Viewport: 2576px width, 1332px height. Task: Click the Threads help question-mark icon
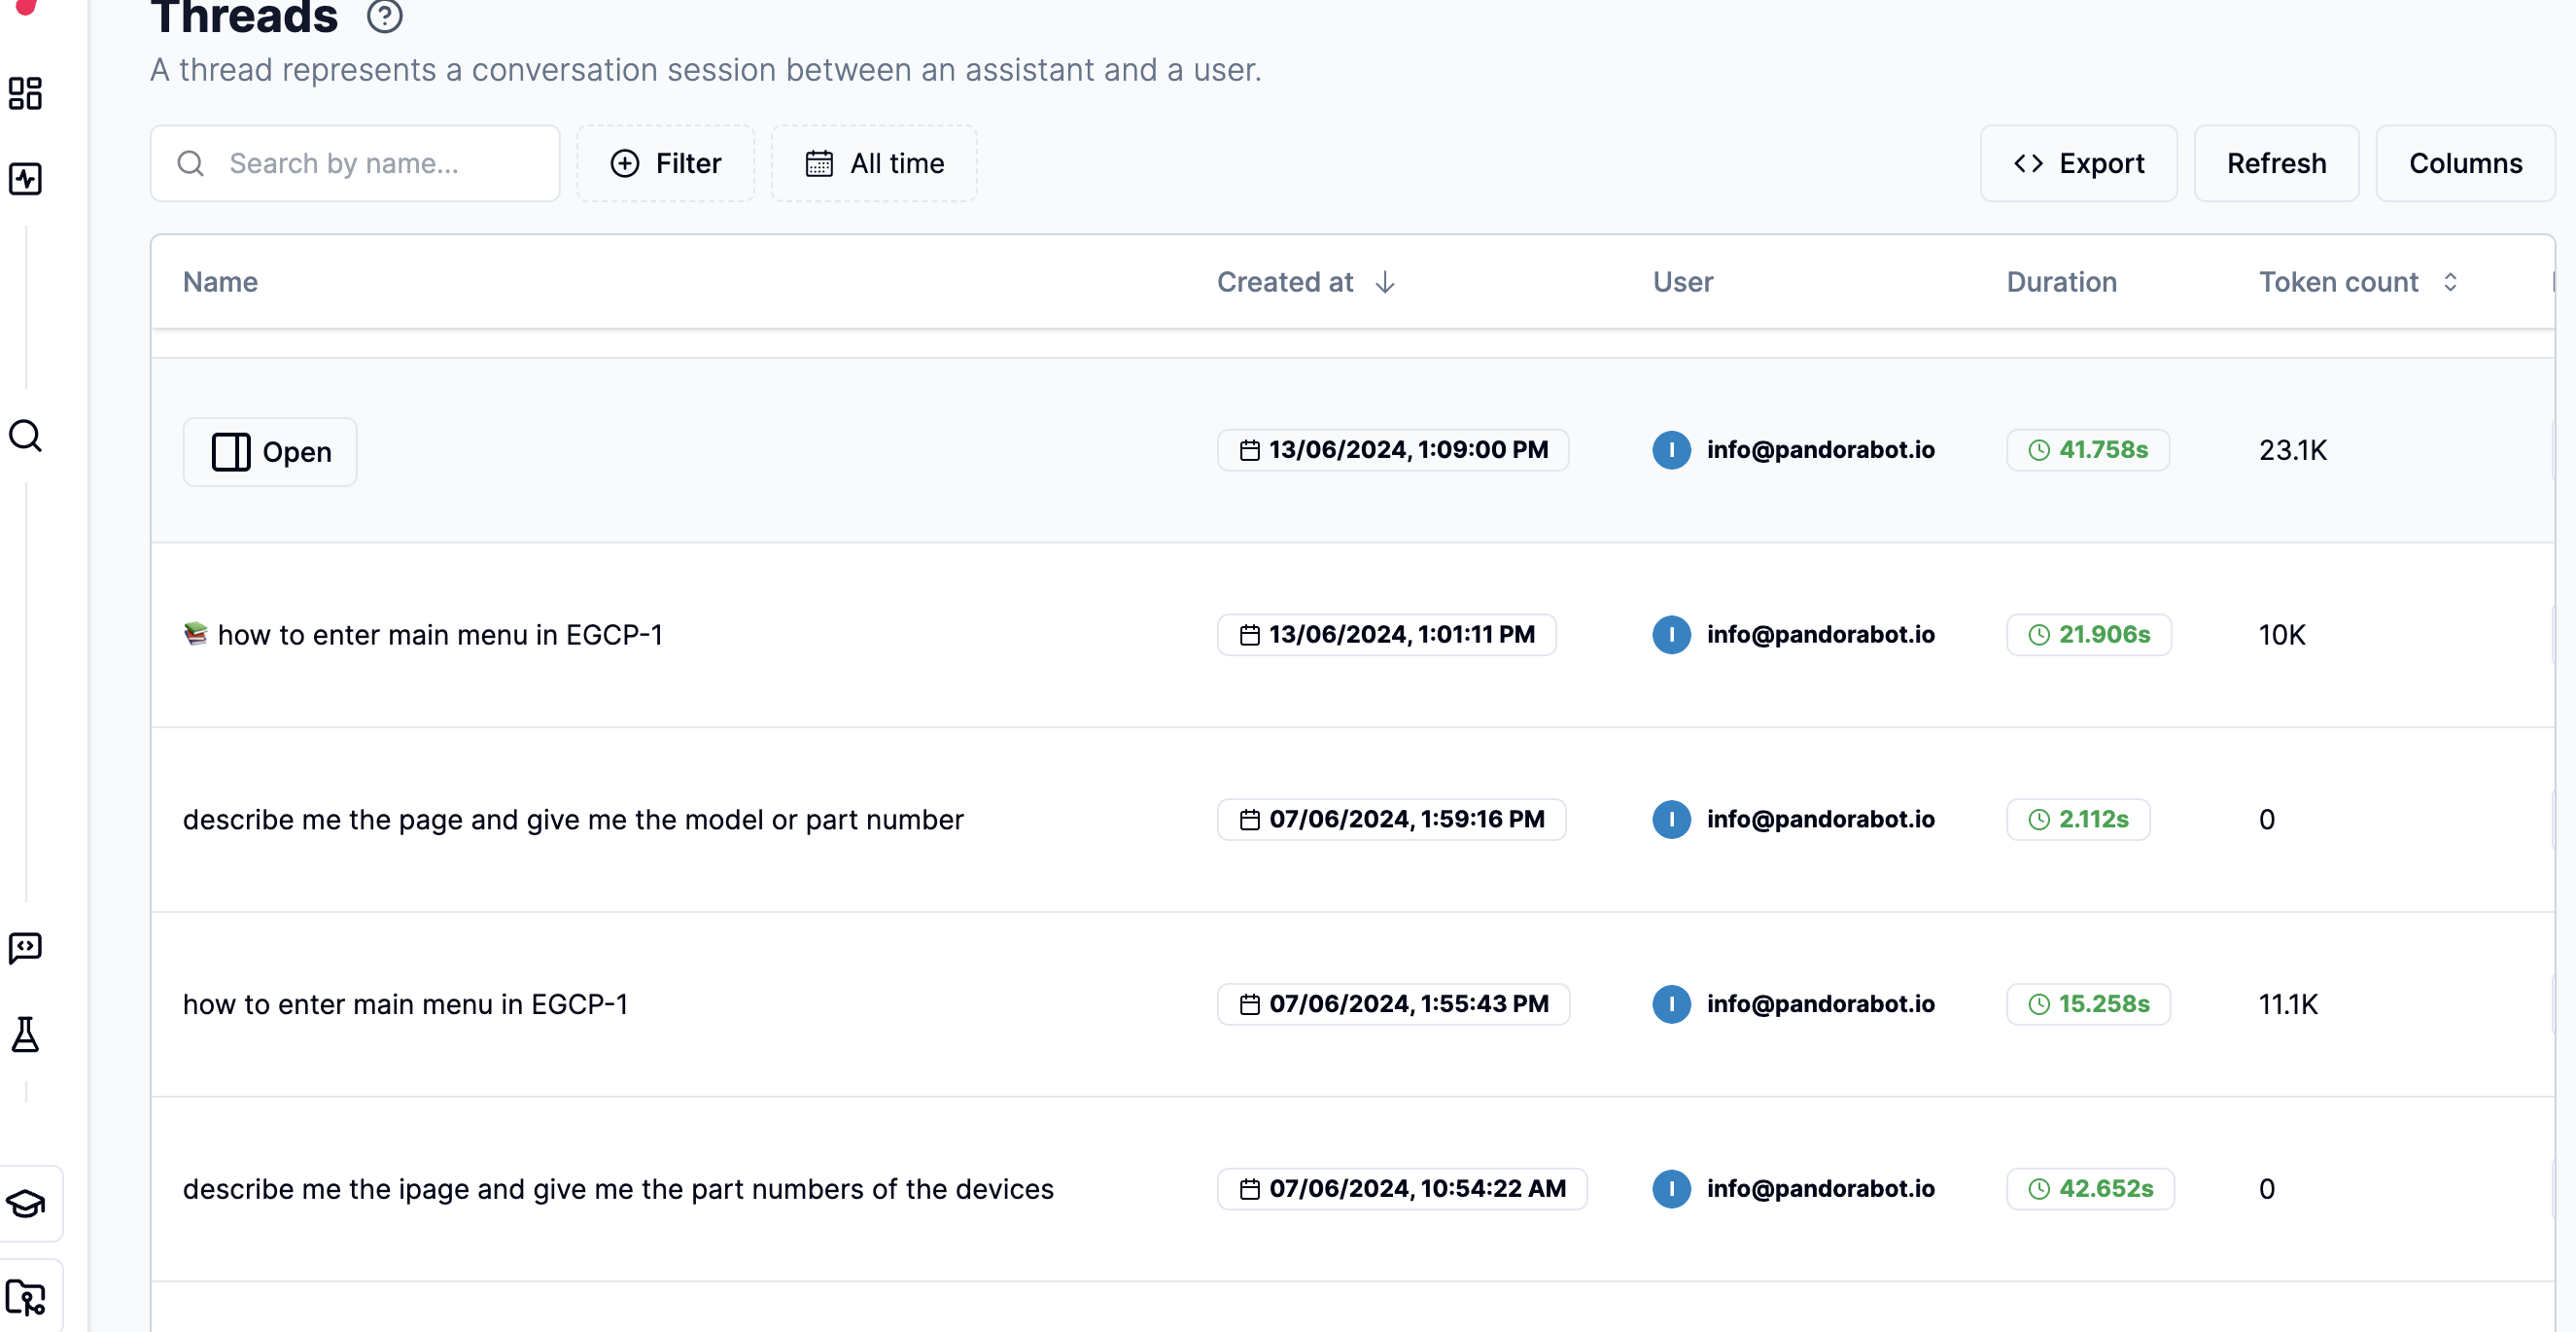coord(384,17)
